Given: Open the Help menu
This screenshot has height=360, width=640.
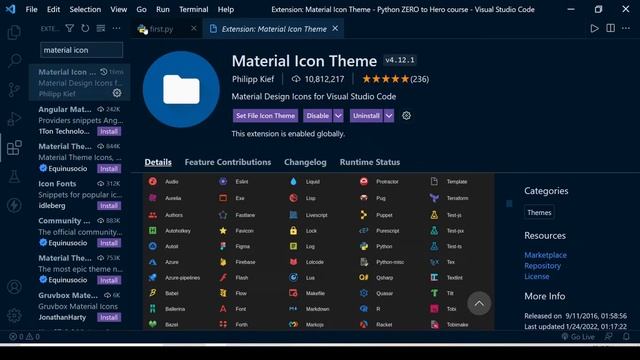Looking at the screenshot, I should click(226, 9).
